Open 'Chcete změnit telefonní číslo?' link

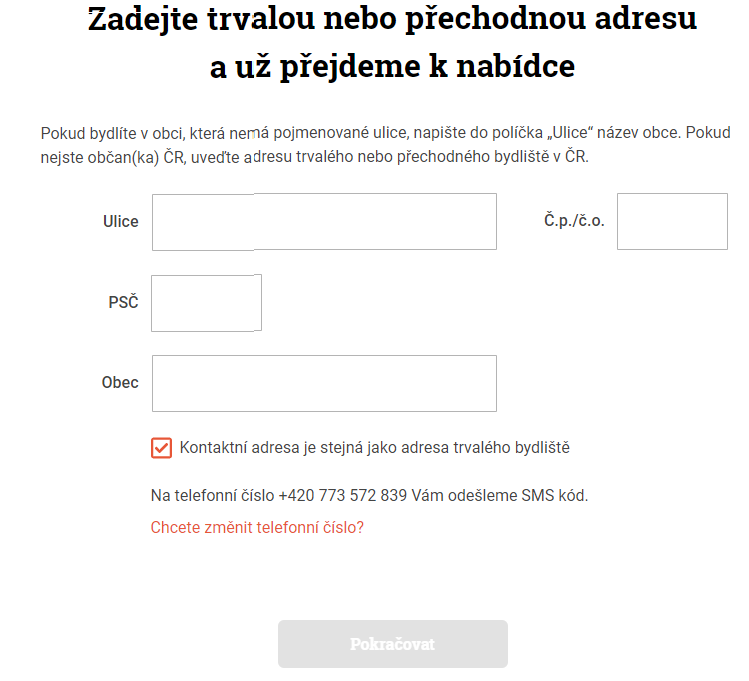pyautogui.click(x=257, y=527)
